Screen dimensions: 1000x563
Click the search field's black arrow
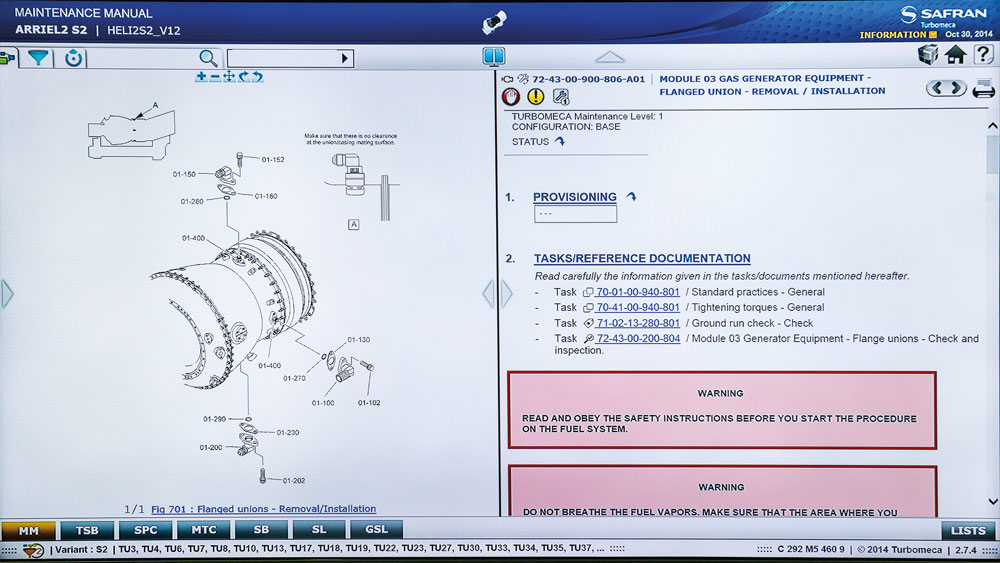point(345,59)
